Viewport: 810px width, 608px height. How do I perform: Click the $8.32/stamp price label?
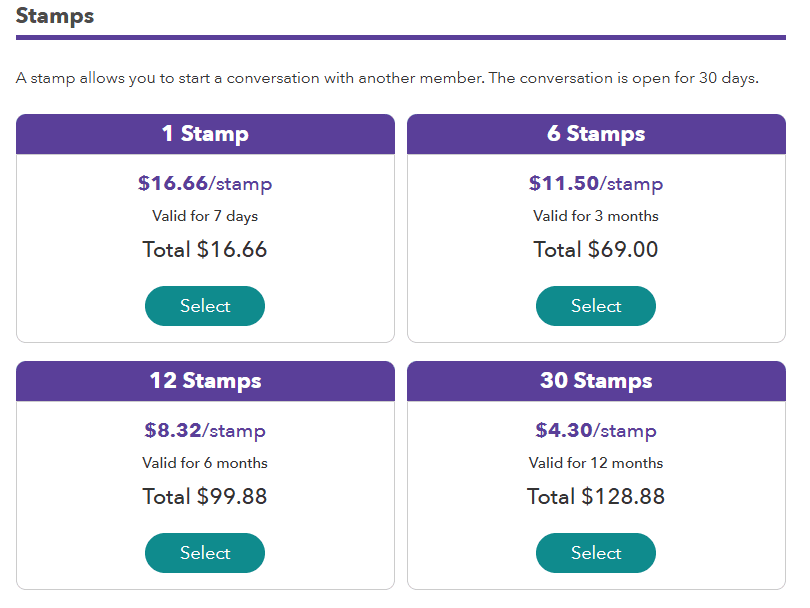coord(205,431)
